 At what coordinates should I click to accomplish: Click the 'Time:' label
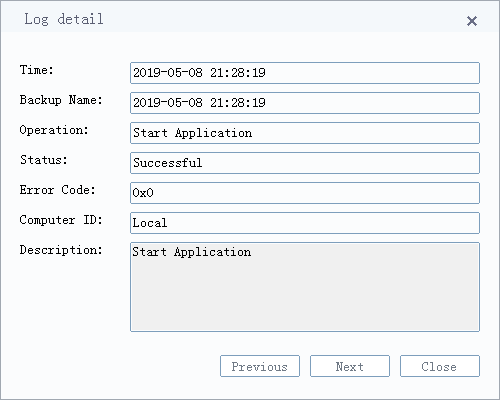[x=37, y=70]
